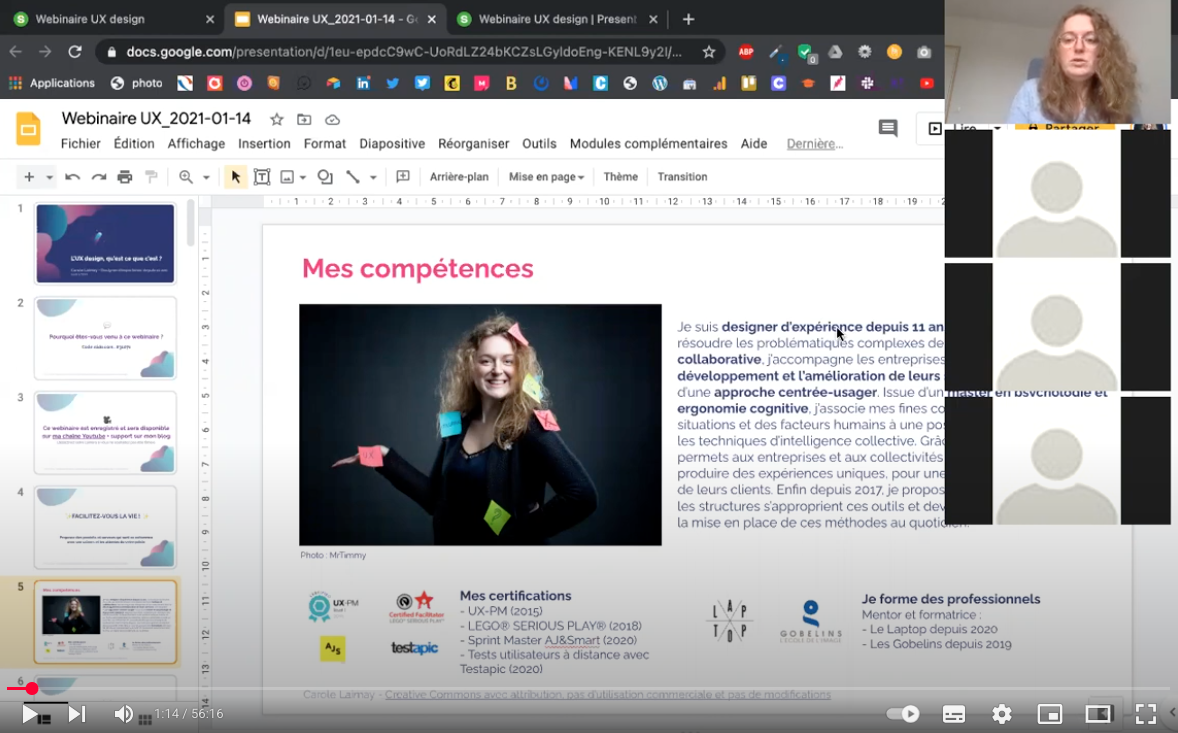Open the comment history icon
Image resolution: width=1178 pixels, height=733 pixels.
point(888,128)
